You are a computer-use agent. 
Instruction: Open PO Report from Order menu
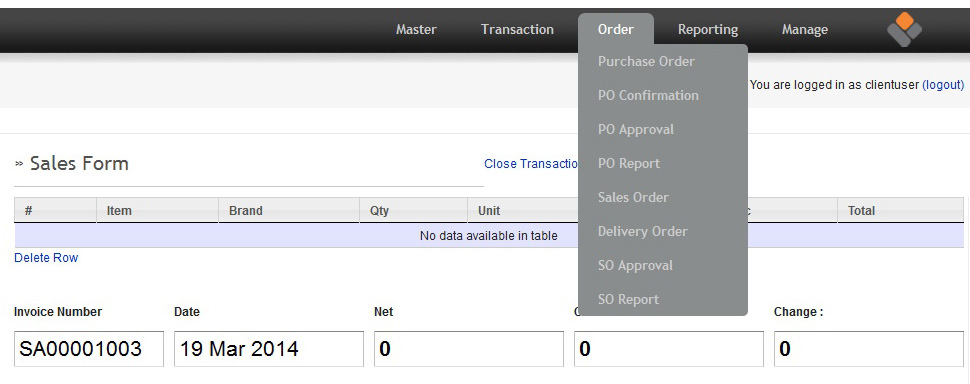629,163
